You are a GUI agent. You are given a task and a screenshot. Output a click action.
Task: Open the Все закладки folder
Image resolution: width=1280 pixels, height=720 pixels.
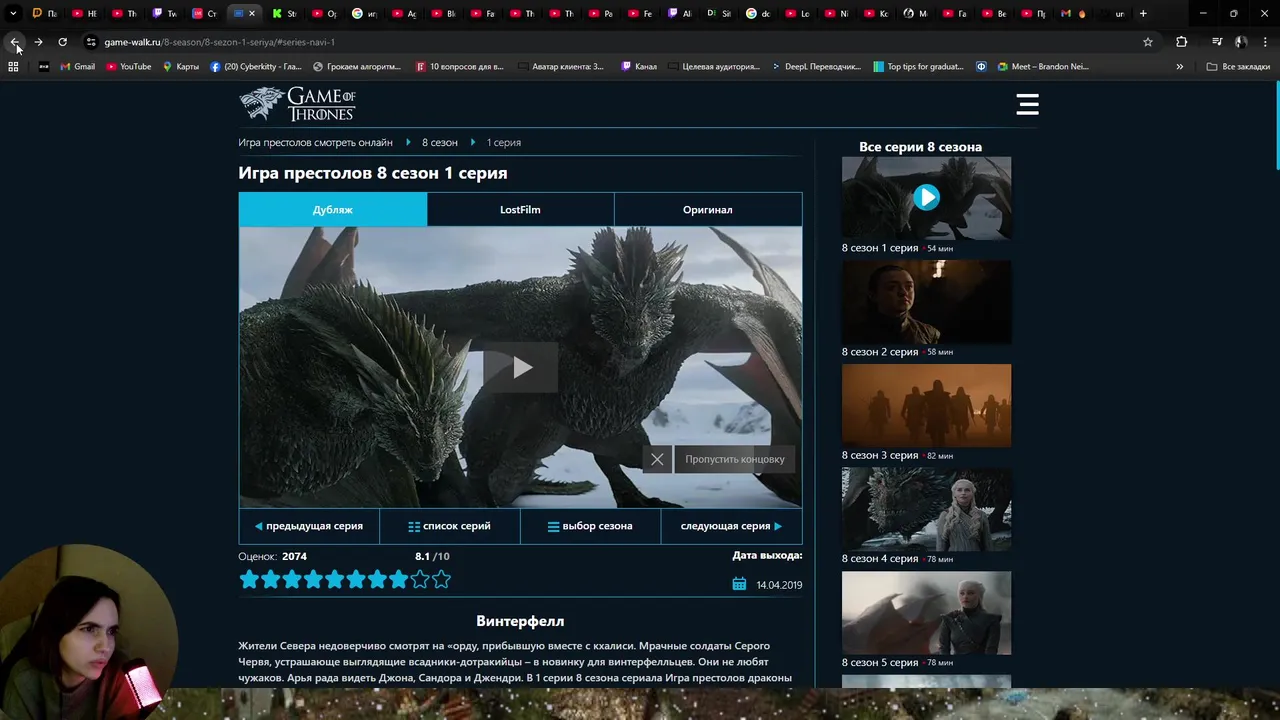pos(1238,67)
